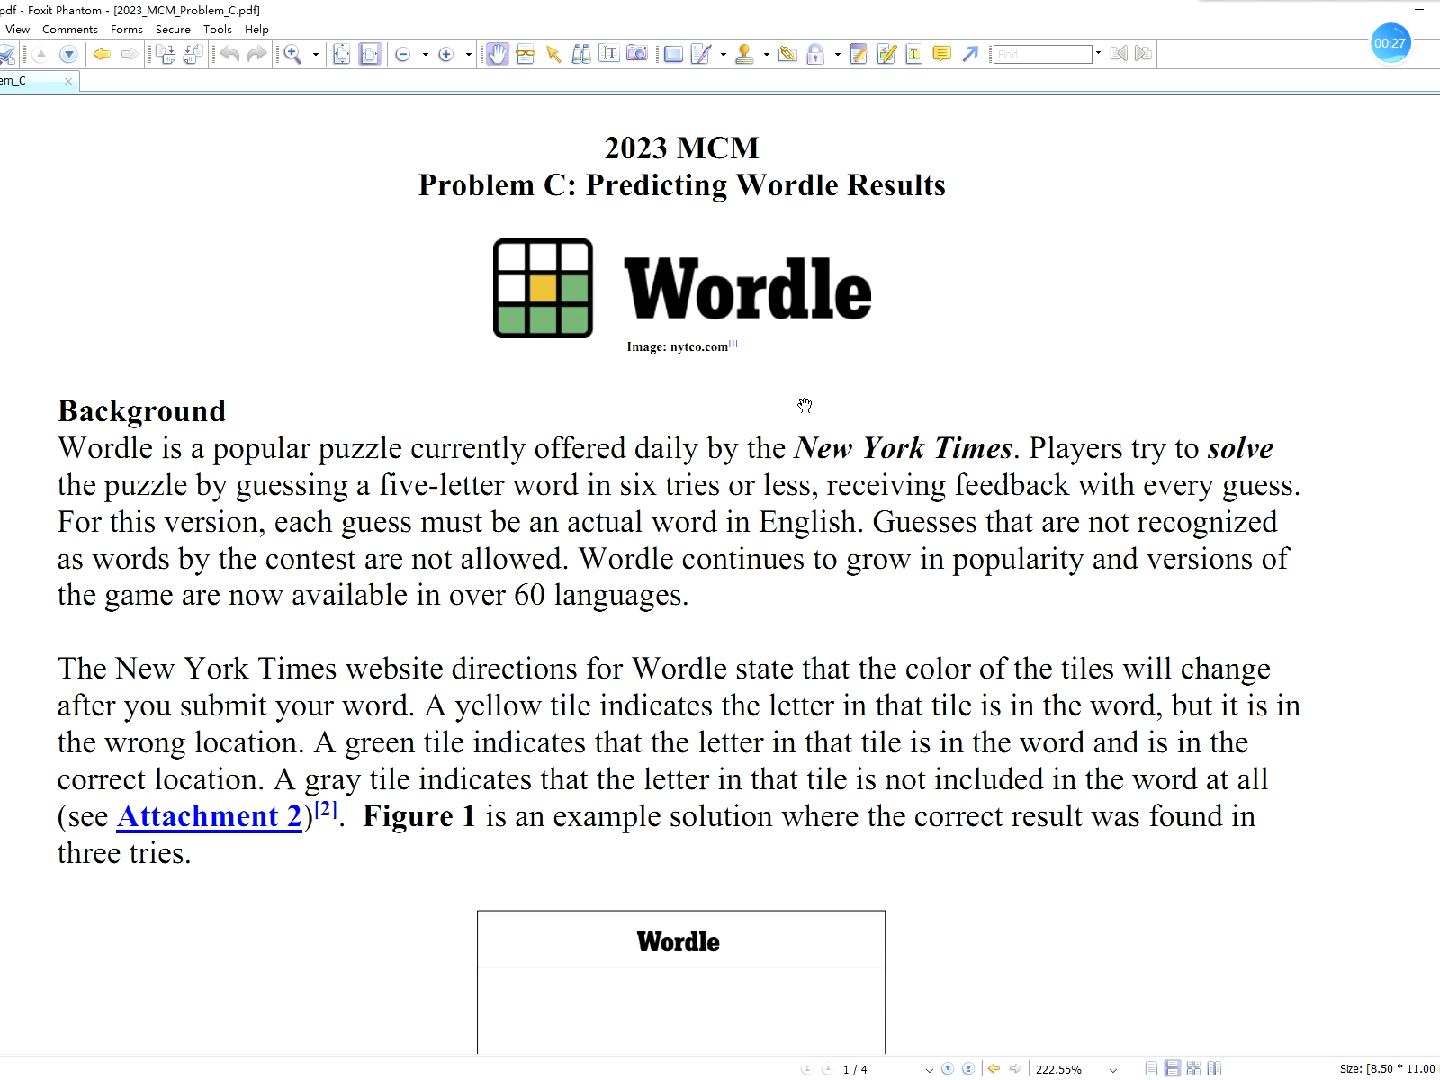Click the Find Next icon
1440x1080 pixels.
point(1144,54)
